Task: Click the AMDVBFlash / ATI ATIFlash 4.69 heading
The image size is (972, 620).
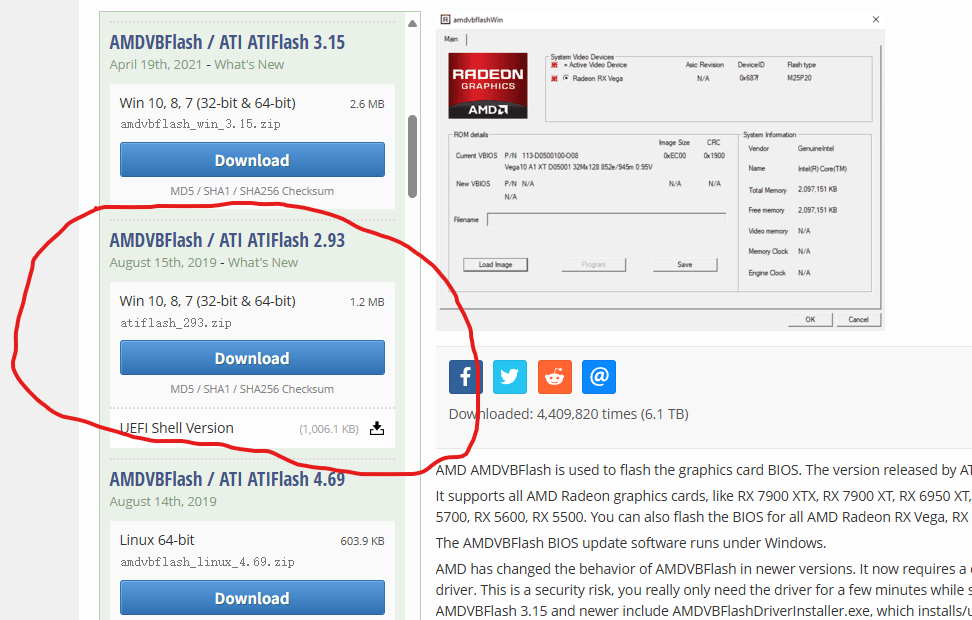Action: [x=227, y=479]
